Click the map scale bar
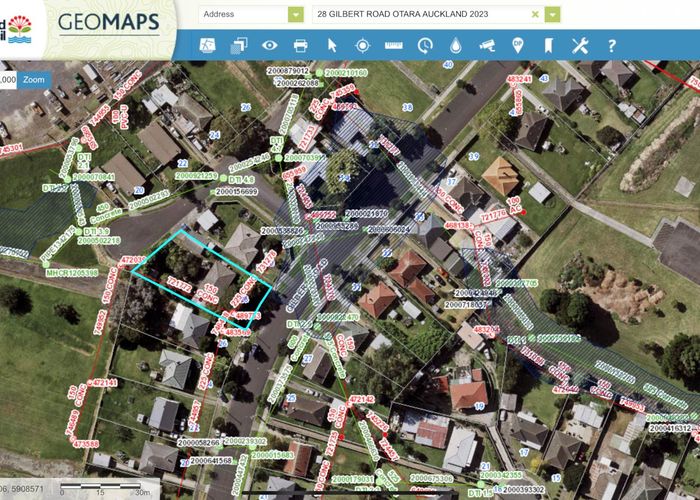This screenshot has height=500, width=700. [102, 487]
